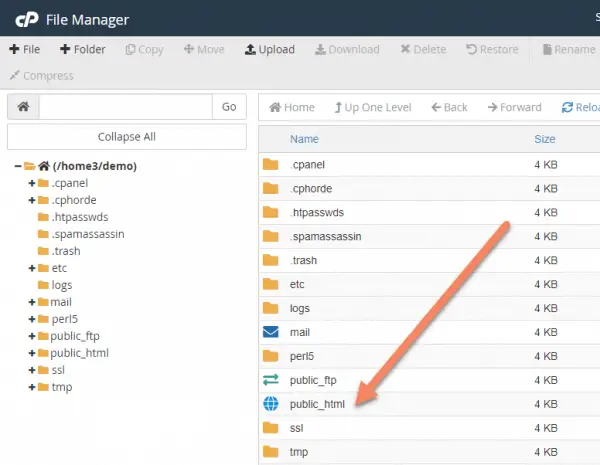Create a new file with + File
The height and width of the screenshot is (465, 600).
point(24,49)
